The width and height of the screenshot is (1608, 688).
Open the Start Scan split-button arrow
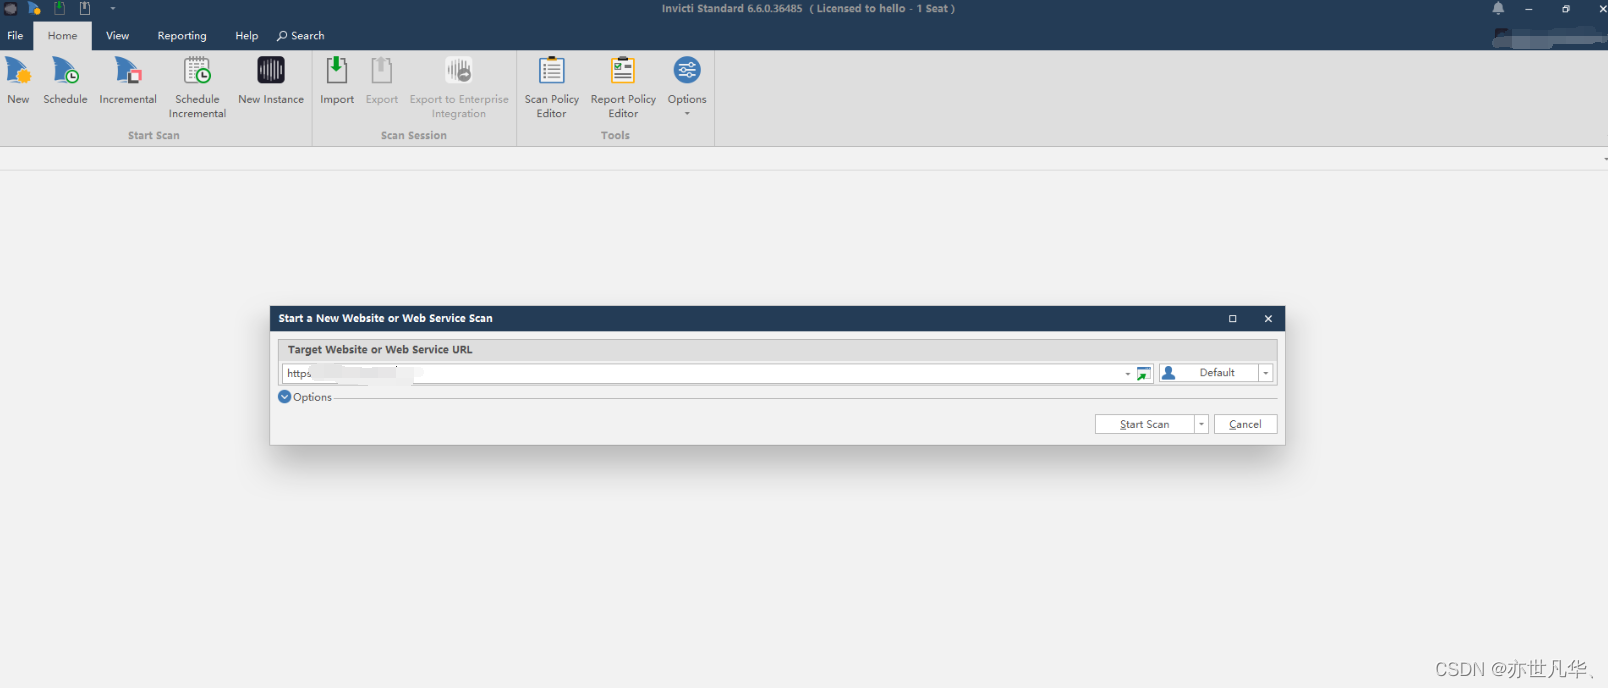(x=1202, y=424)
